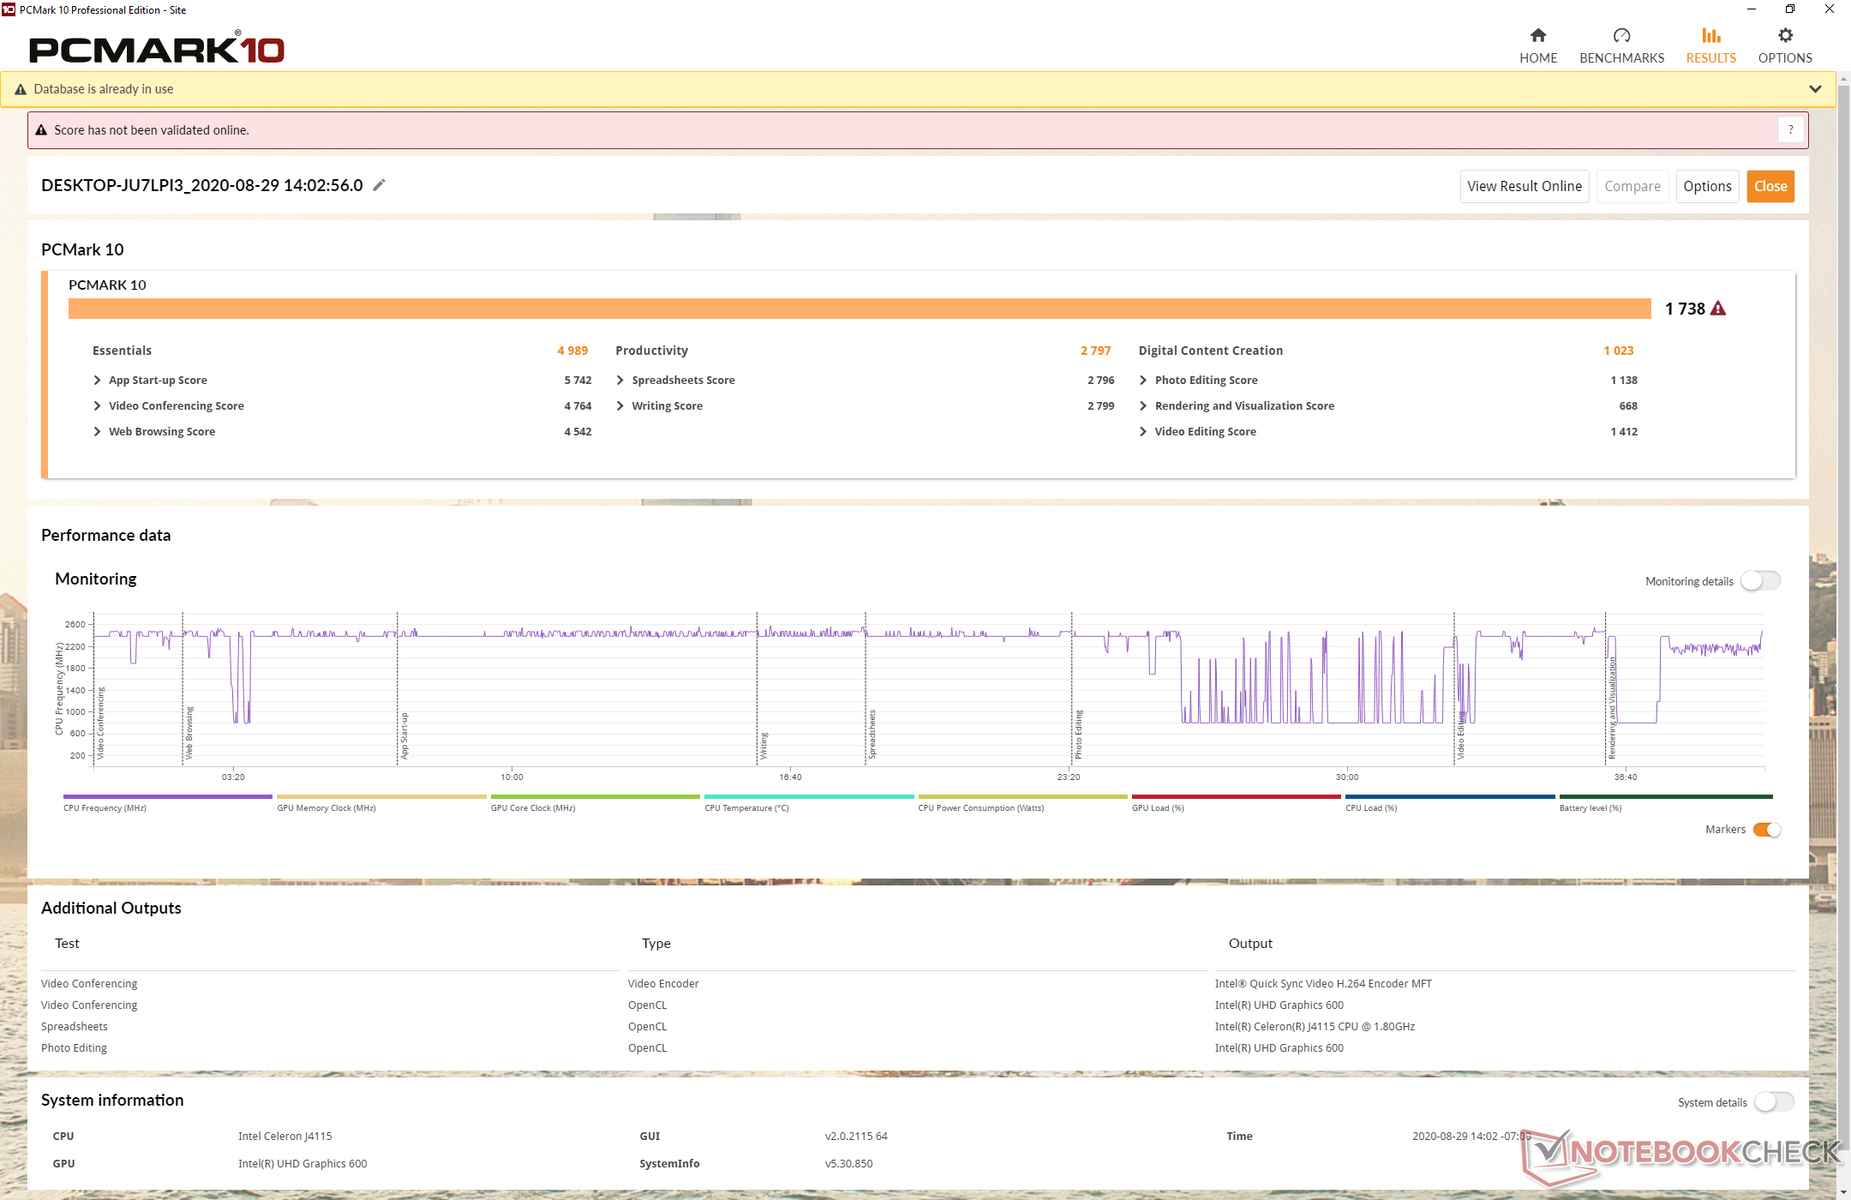Click the warning icon in Database banner

(20, 89)
